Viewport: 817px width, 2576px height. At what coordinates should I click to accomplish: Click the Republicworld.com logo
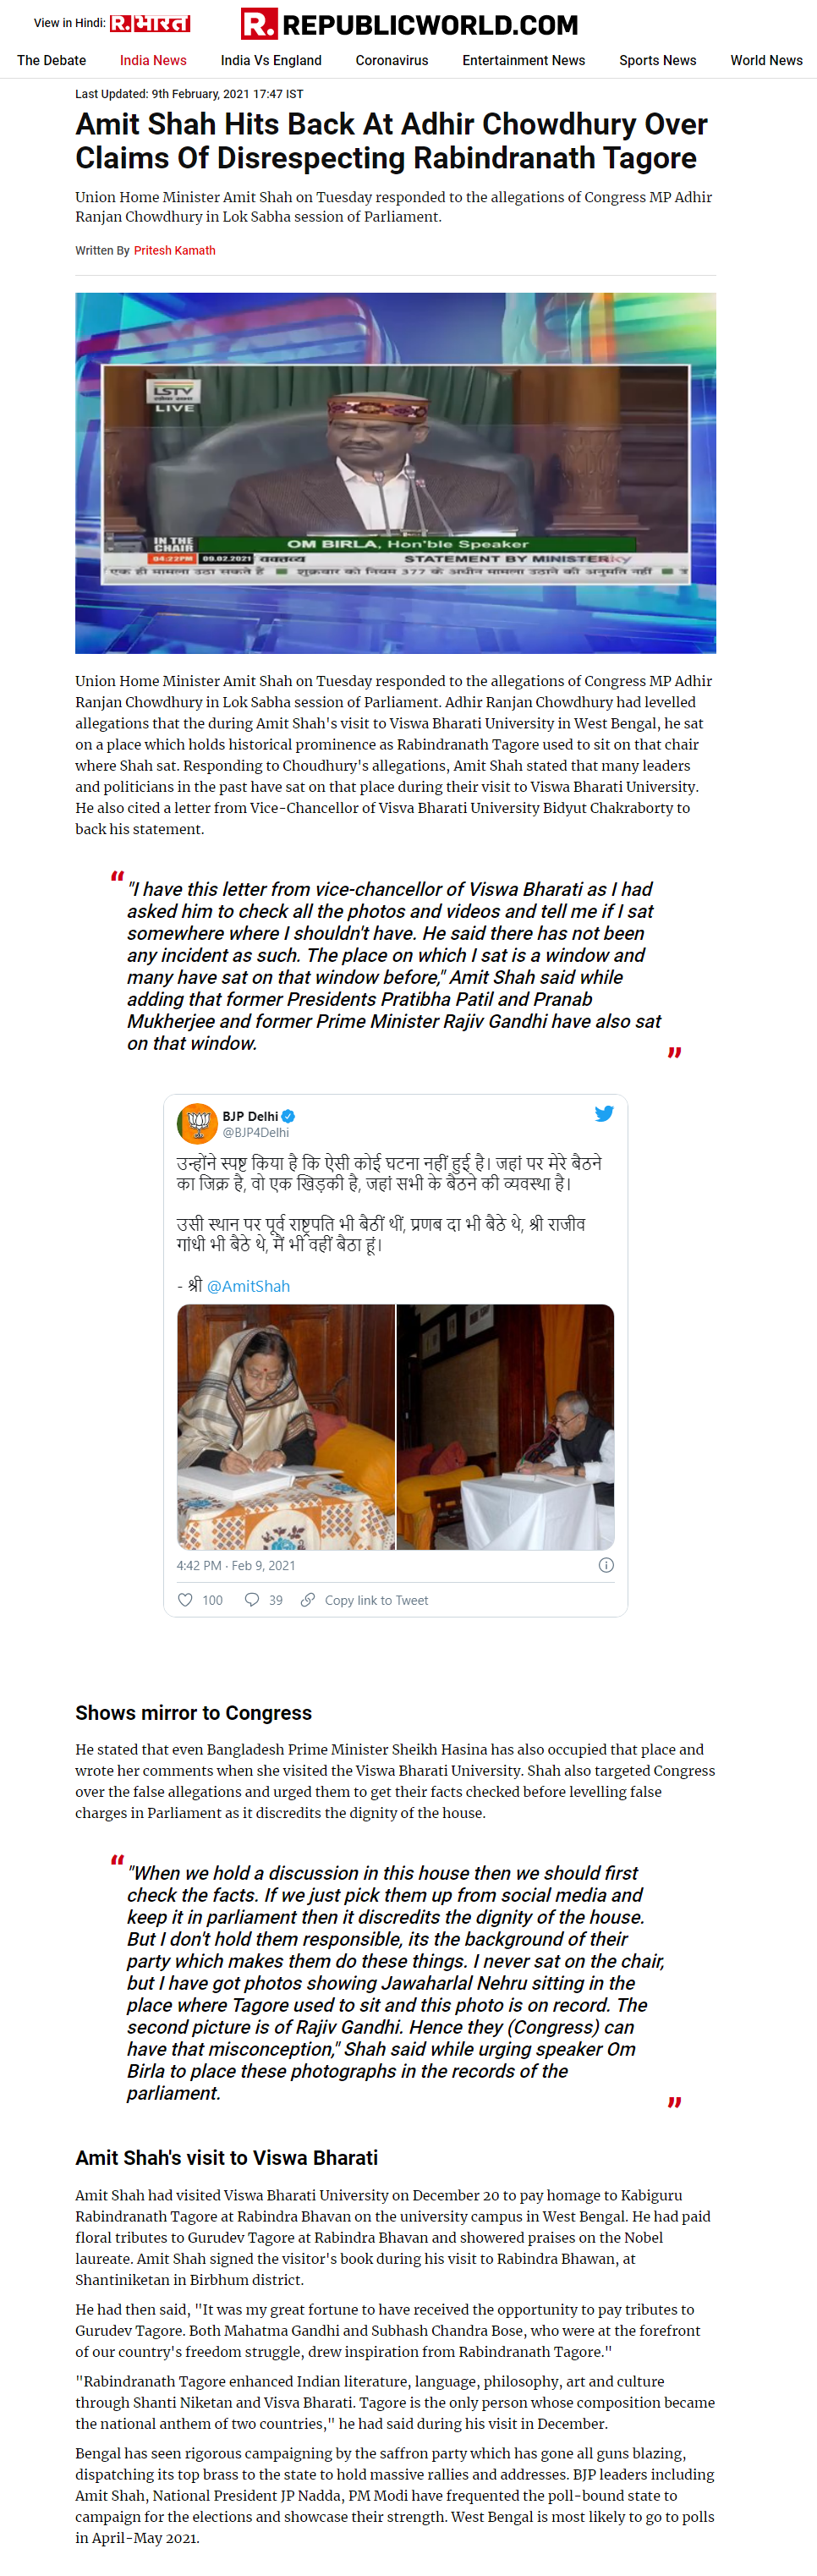409,24
